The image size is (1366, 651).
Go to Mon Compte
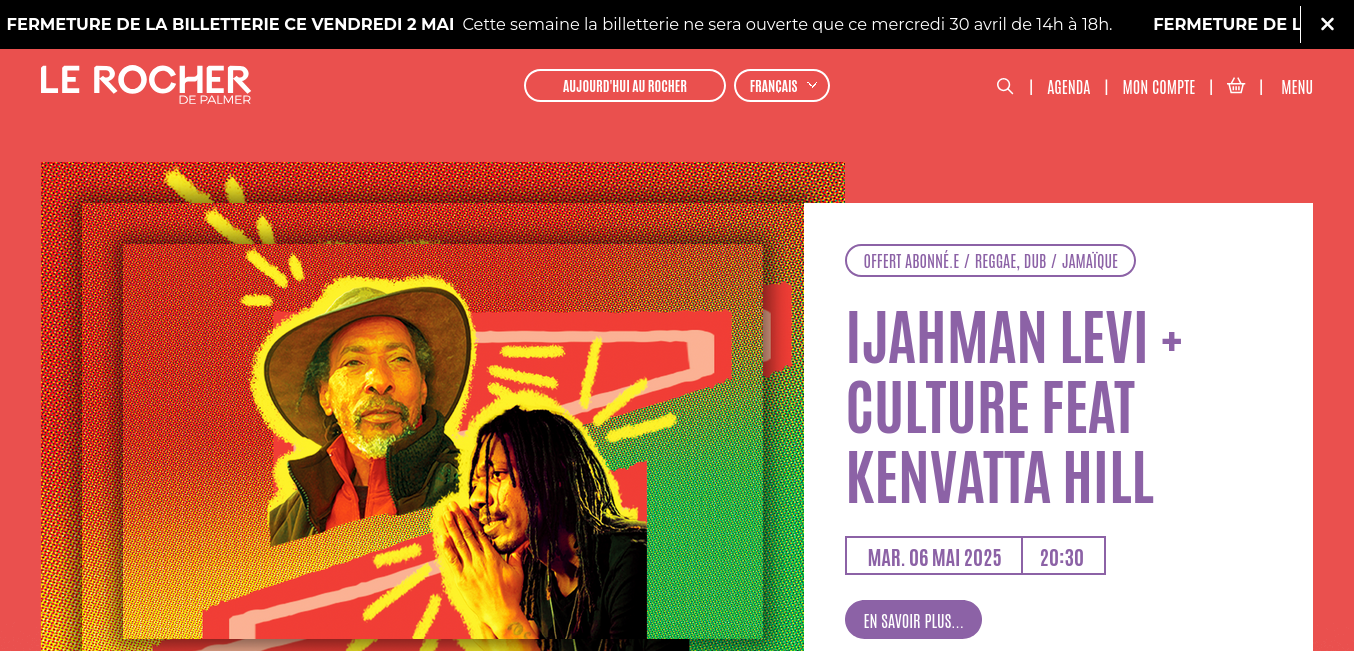(x=1159, y=87)
